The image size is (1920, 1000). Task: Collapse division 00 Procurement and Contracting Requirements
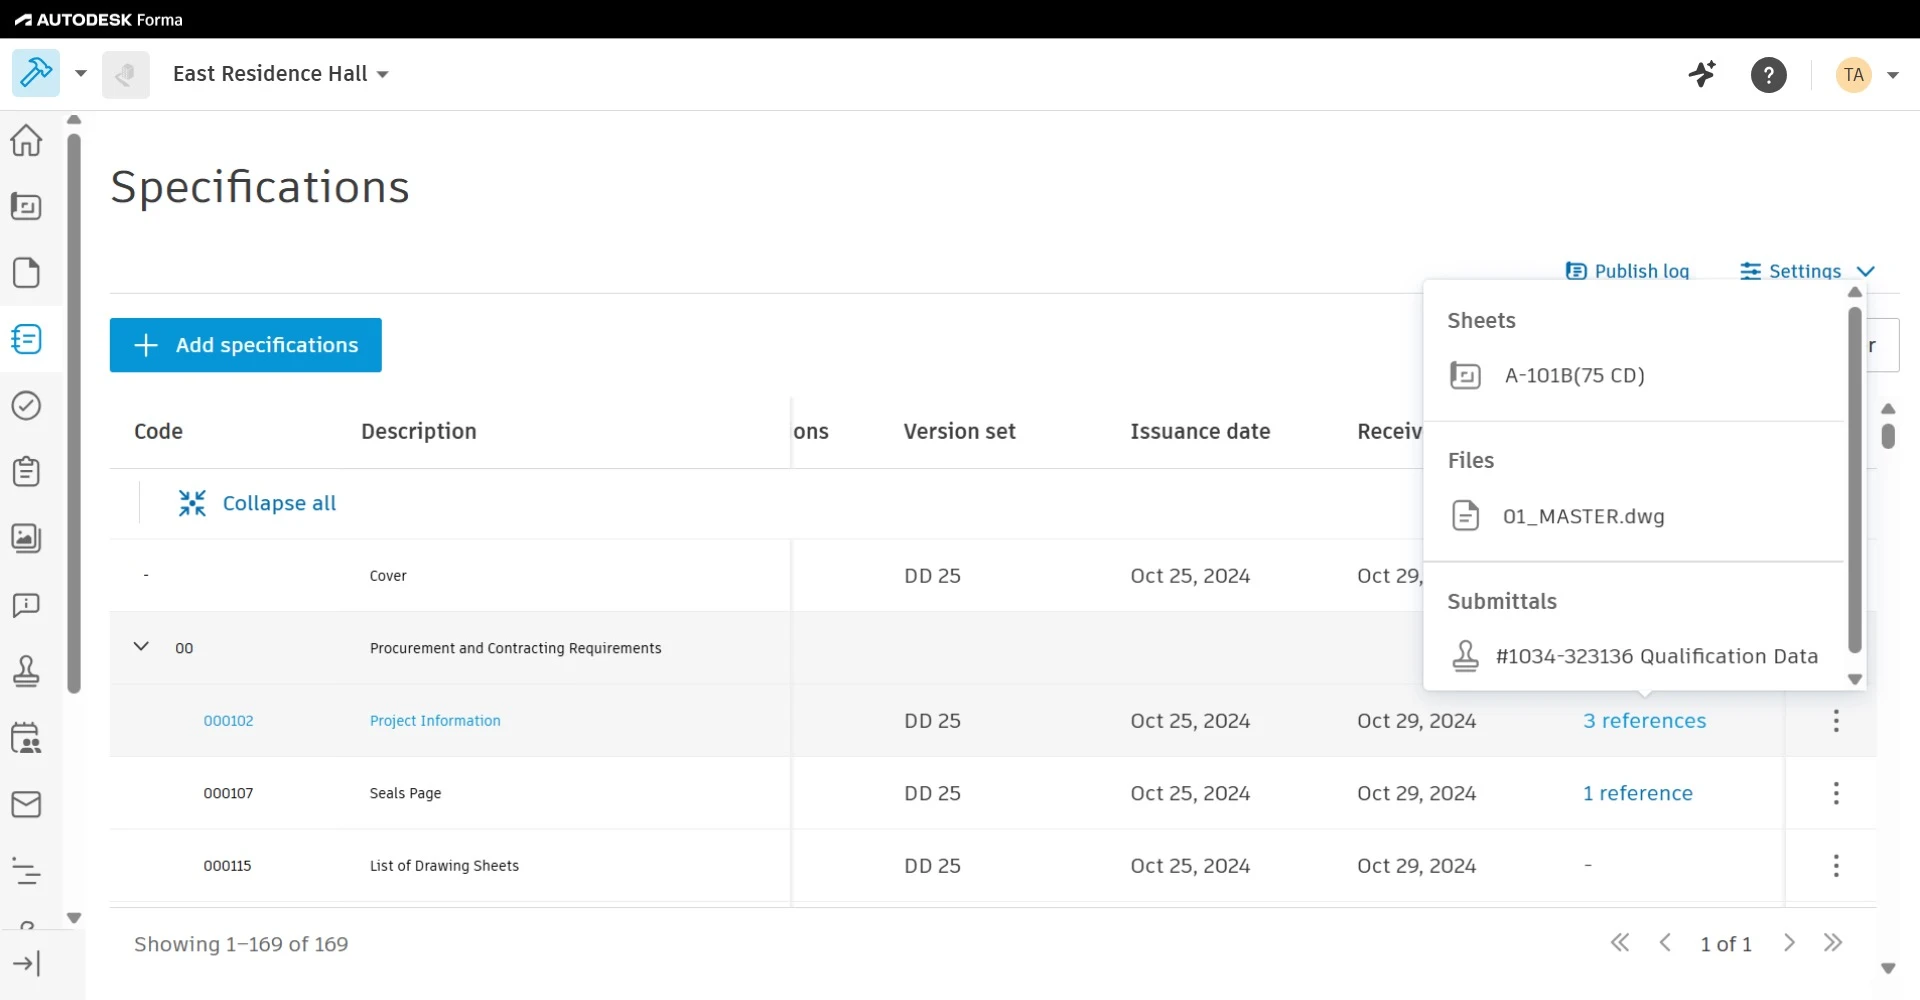(x=141, y=647)
